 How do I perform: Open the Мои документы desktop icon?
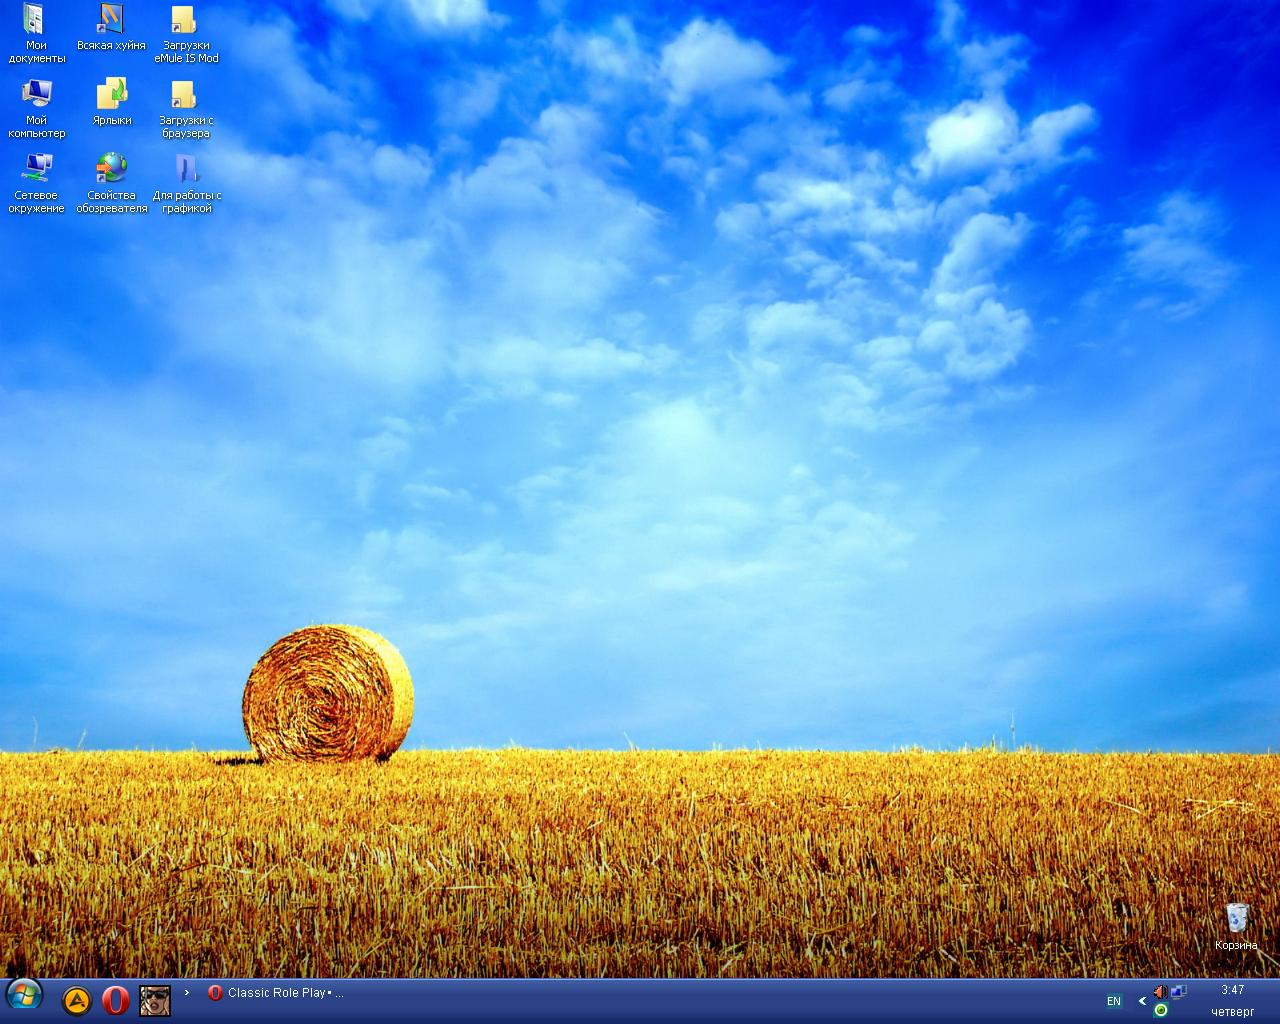coord(36,33)
